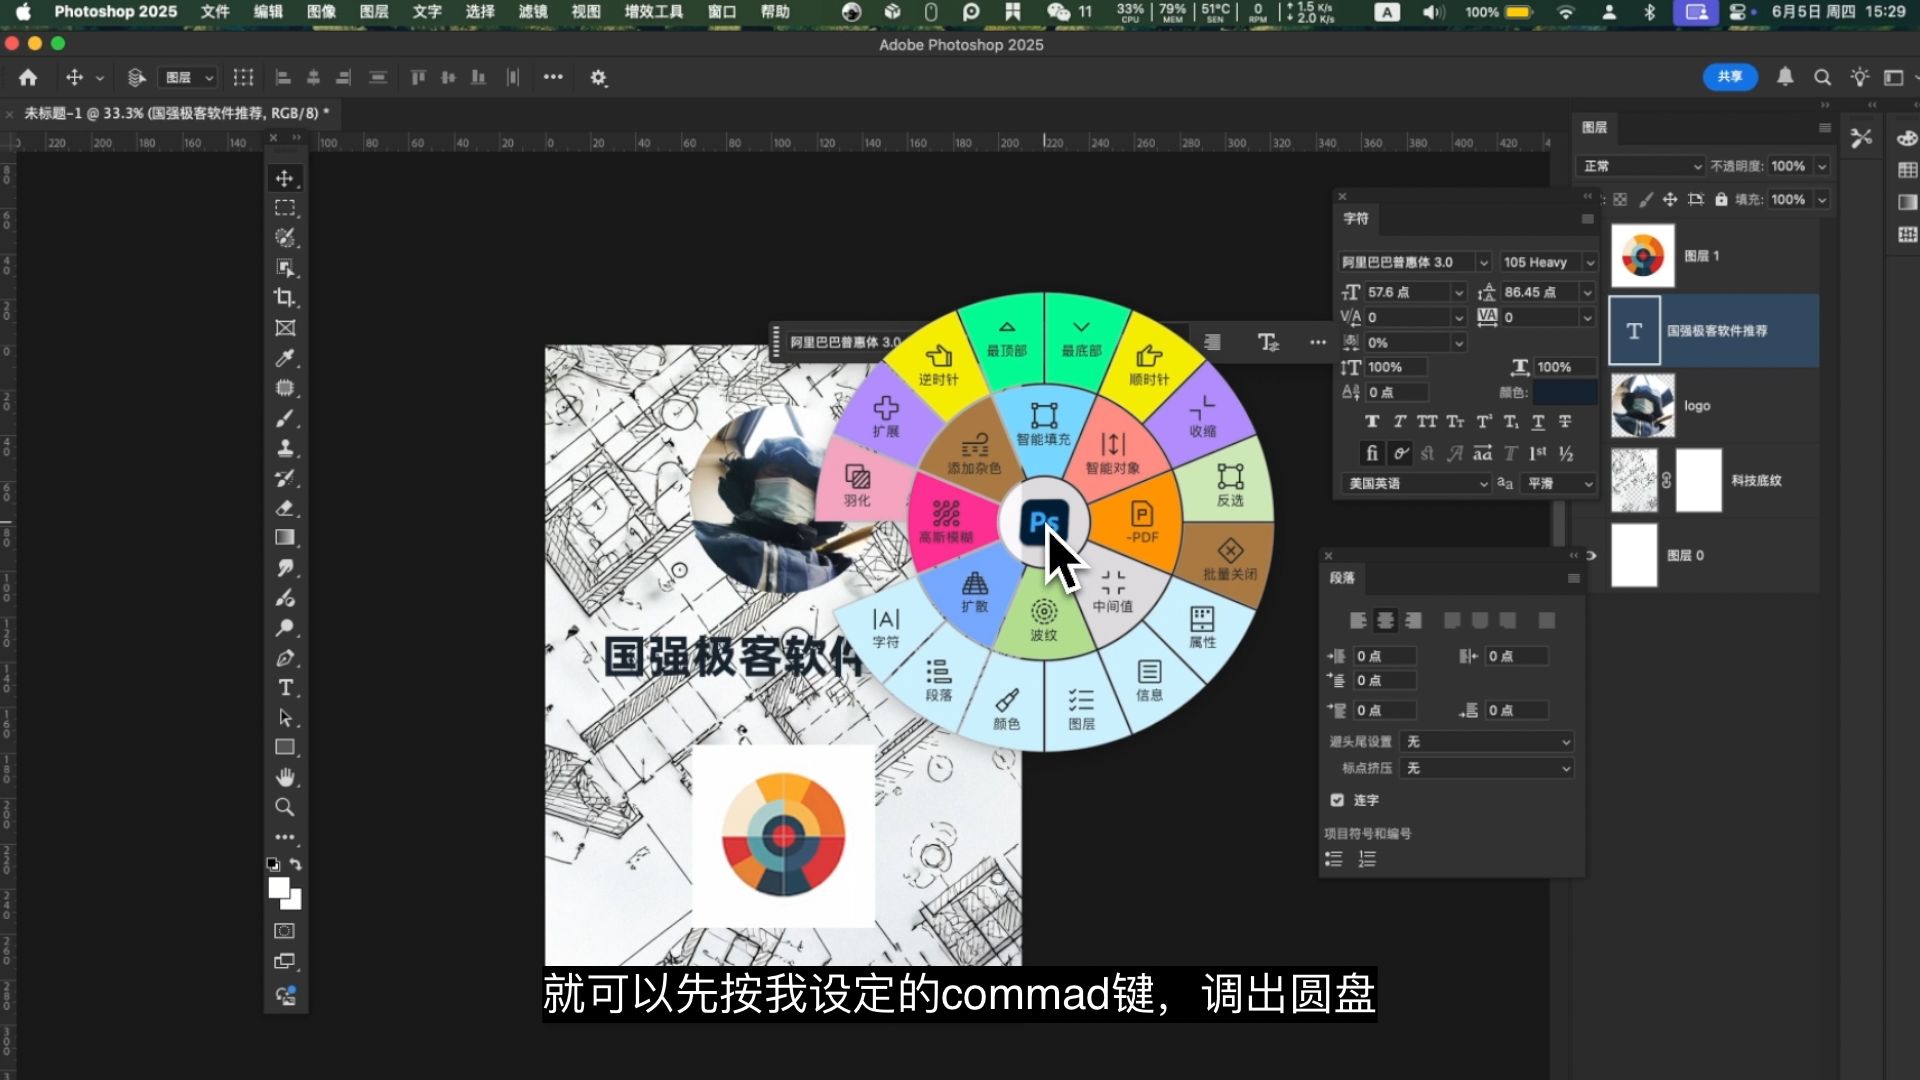
Task: Click 高斯模糊 in the radial menu
Action: pyautogui.click(x=946, y=522)
